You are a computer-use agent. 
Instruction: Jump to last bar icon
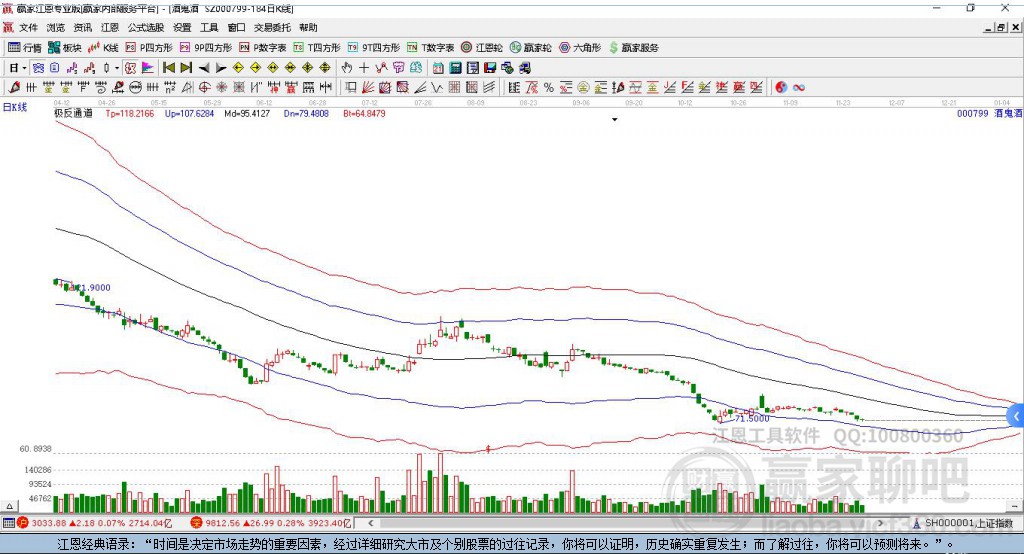pos(186,68)
